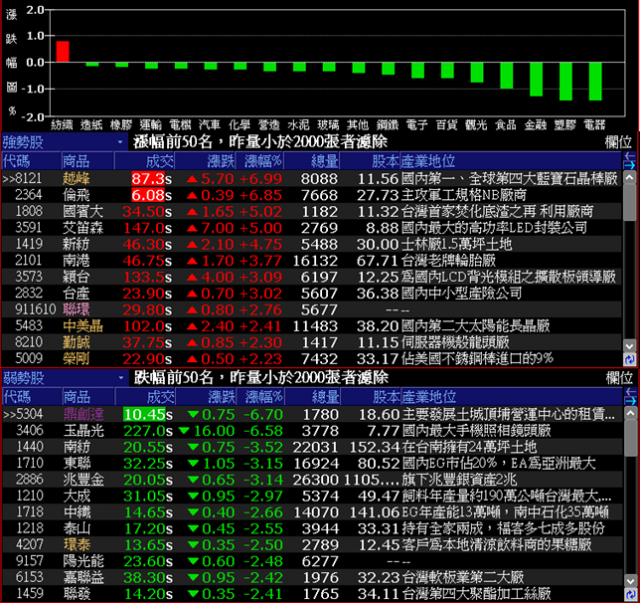Click the 台灣老牌輪胎廠 description for 南港
Image resolution: width=640 pixels, height=603 pixels.
pyautogui.click(x=448, y=260)
